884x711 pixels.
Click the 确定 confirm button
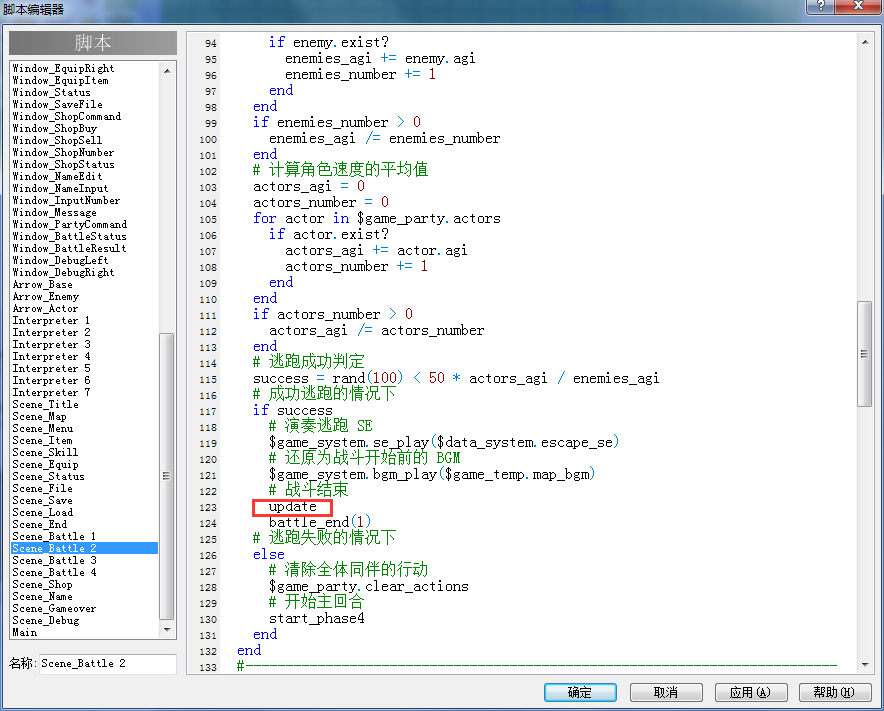coord(580,692)
